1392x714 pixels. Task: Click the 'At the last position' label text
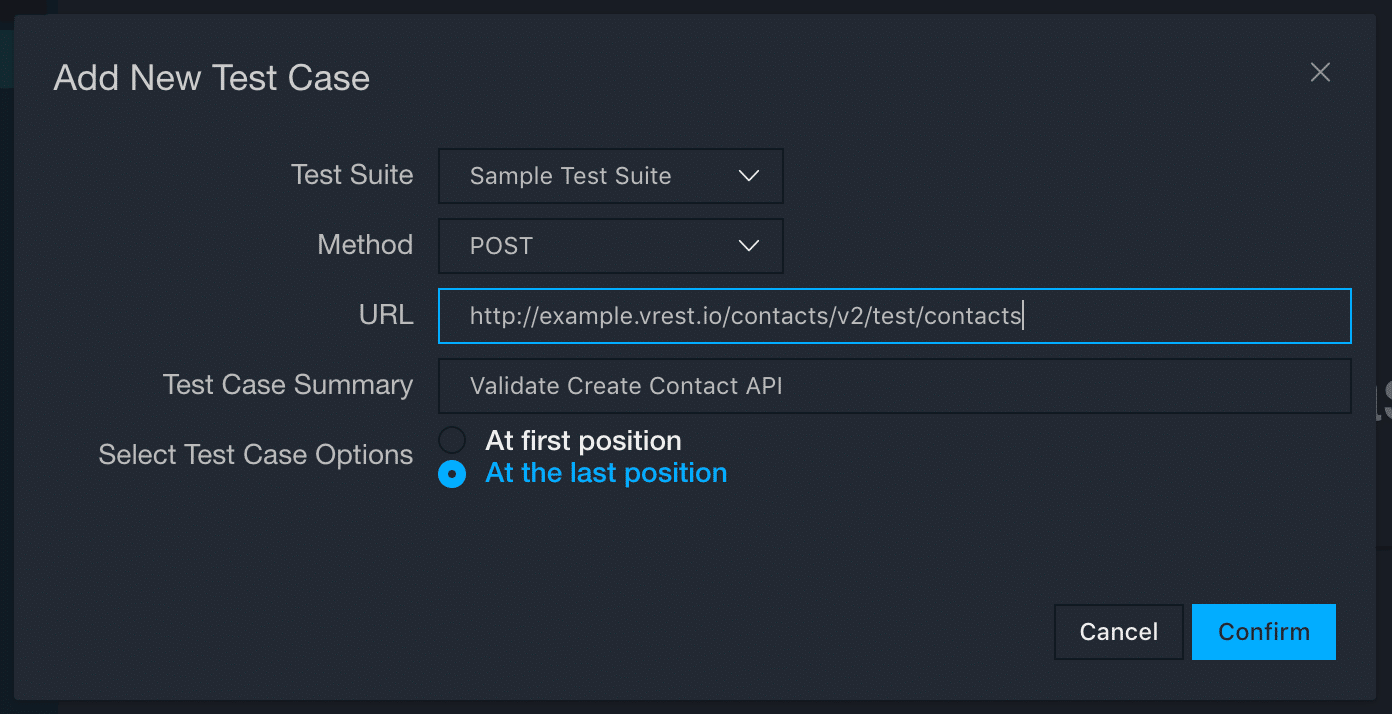pyautogui.click(x=606, y=473)
